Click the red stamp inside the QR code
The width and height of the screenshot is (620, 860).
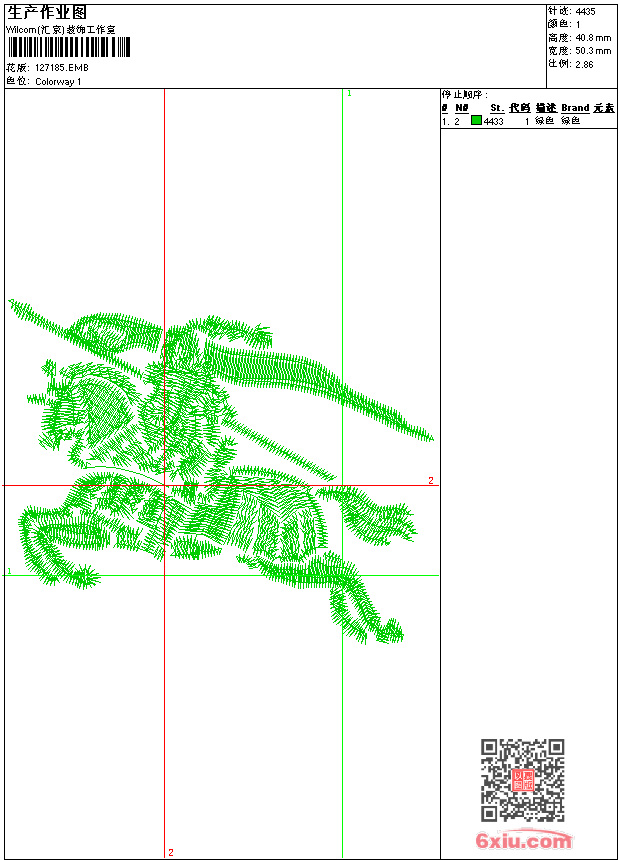click(522, 780)
